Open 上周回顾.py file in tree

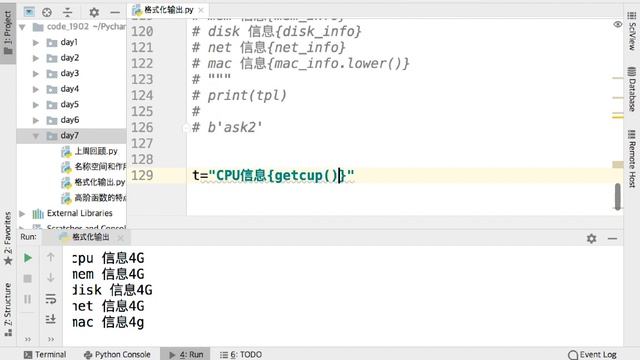[96, 151]
